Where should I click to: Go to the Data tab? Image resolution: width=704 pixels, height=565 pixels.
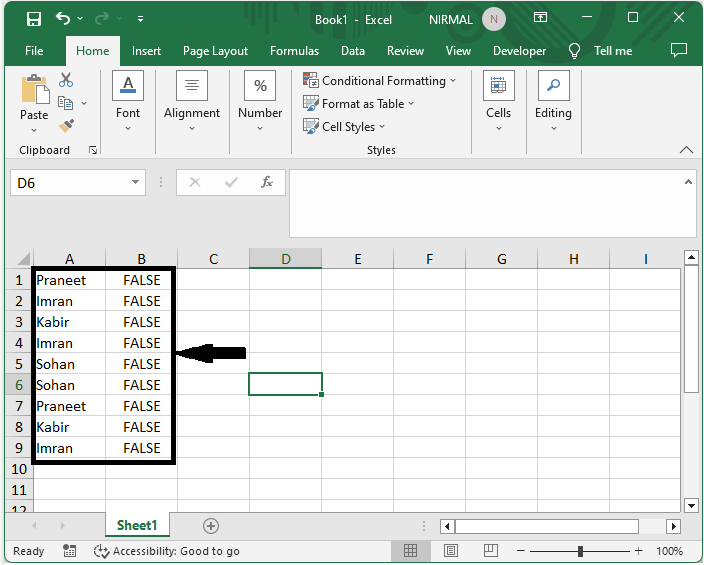pos(353,51)
